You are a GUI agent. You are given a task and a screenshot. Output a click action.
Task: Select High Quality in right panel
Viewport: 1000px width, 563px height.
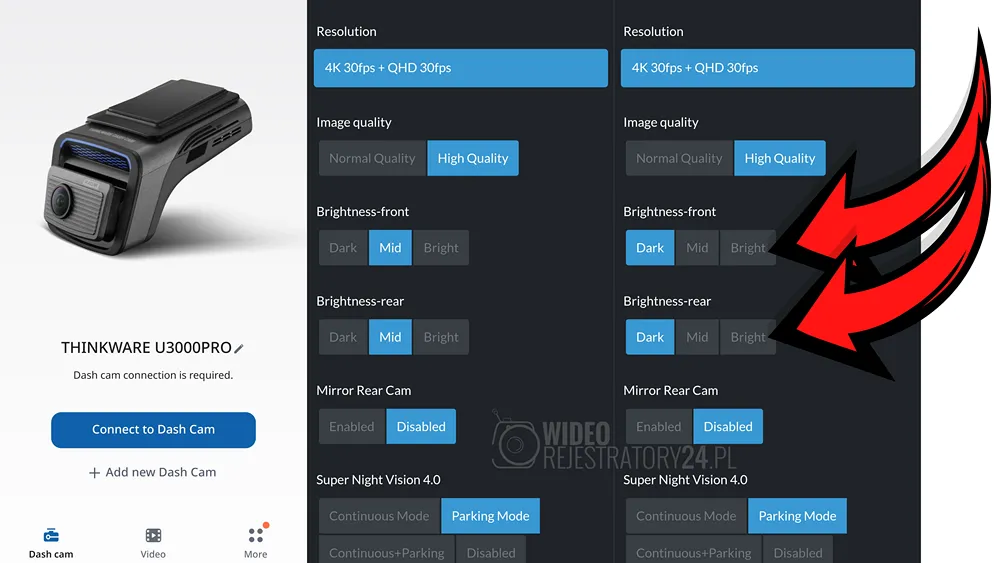pos(779,158)
